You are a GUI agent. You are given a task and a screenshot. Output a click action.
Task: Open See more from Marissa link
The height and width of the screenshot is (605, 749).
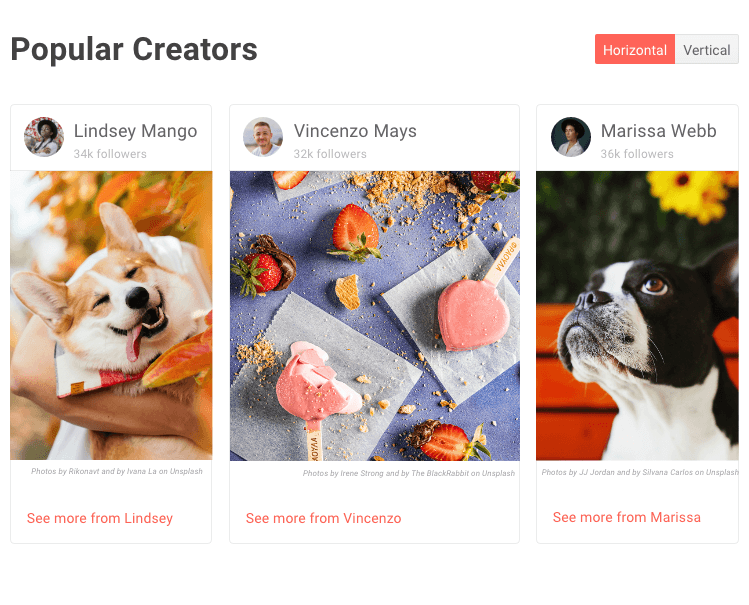click(627, 517)
